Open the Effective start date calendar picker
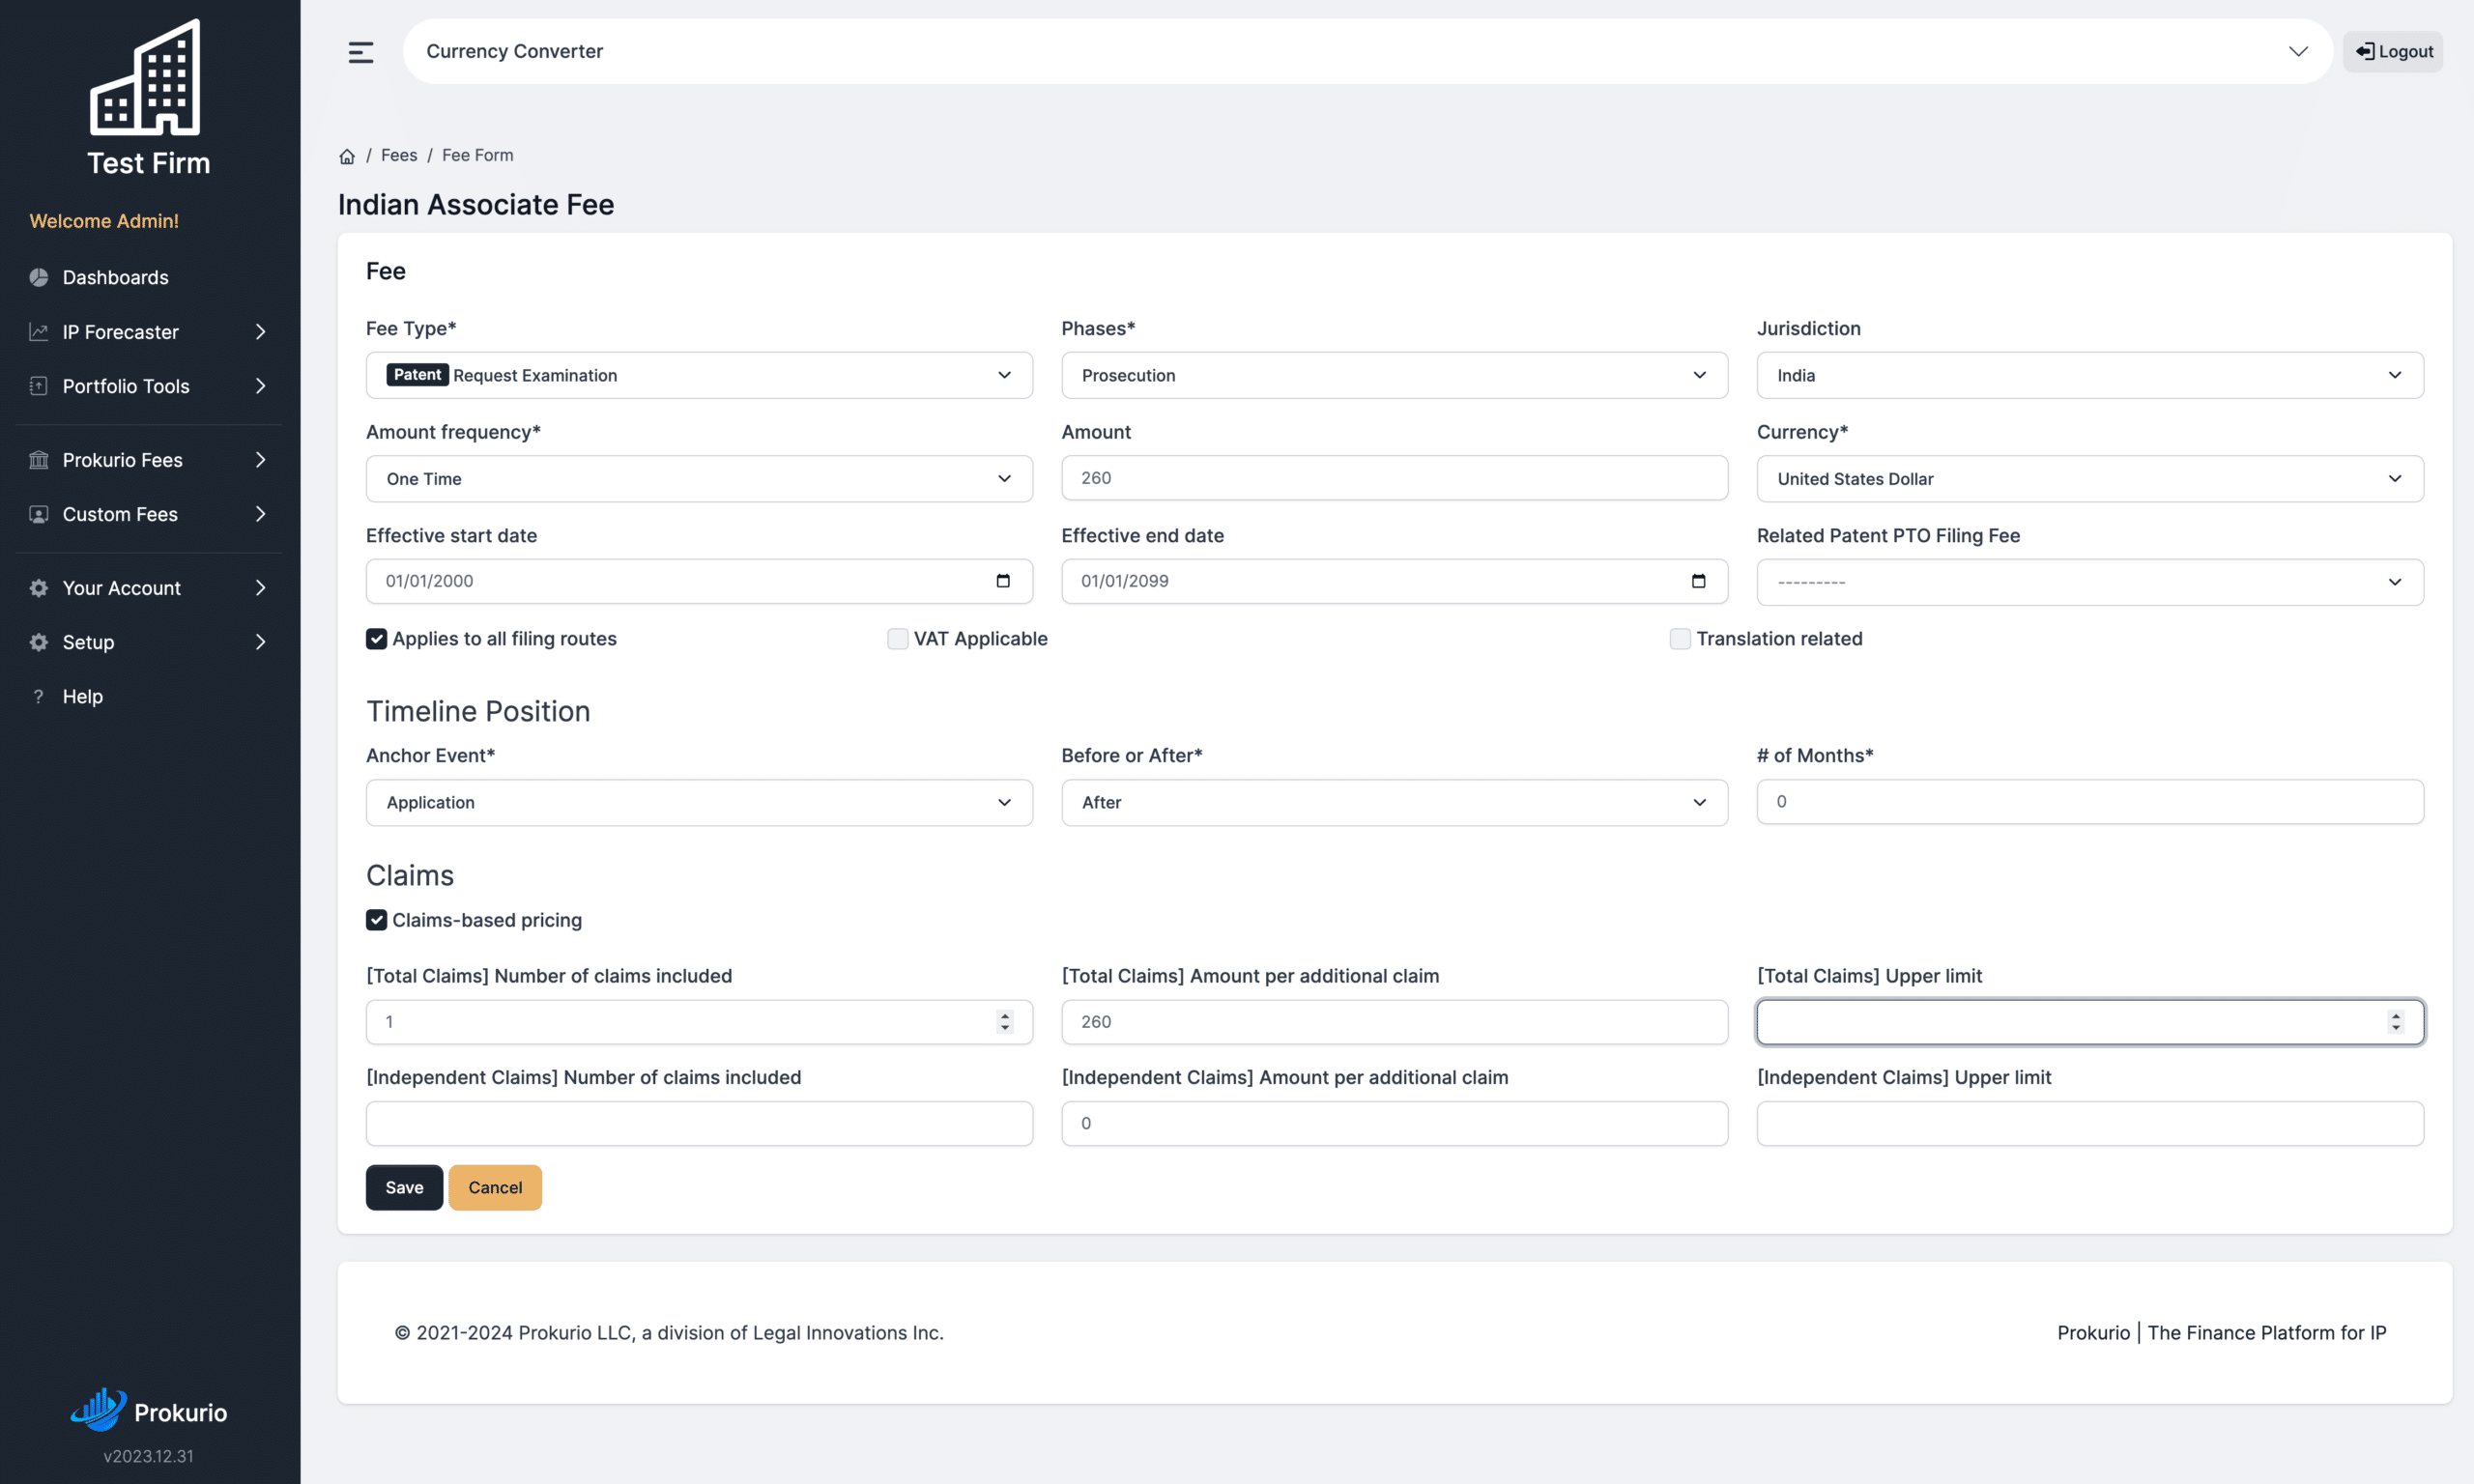 [x=1003, y=580]
